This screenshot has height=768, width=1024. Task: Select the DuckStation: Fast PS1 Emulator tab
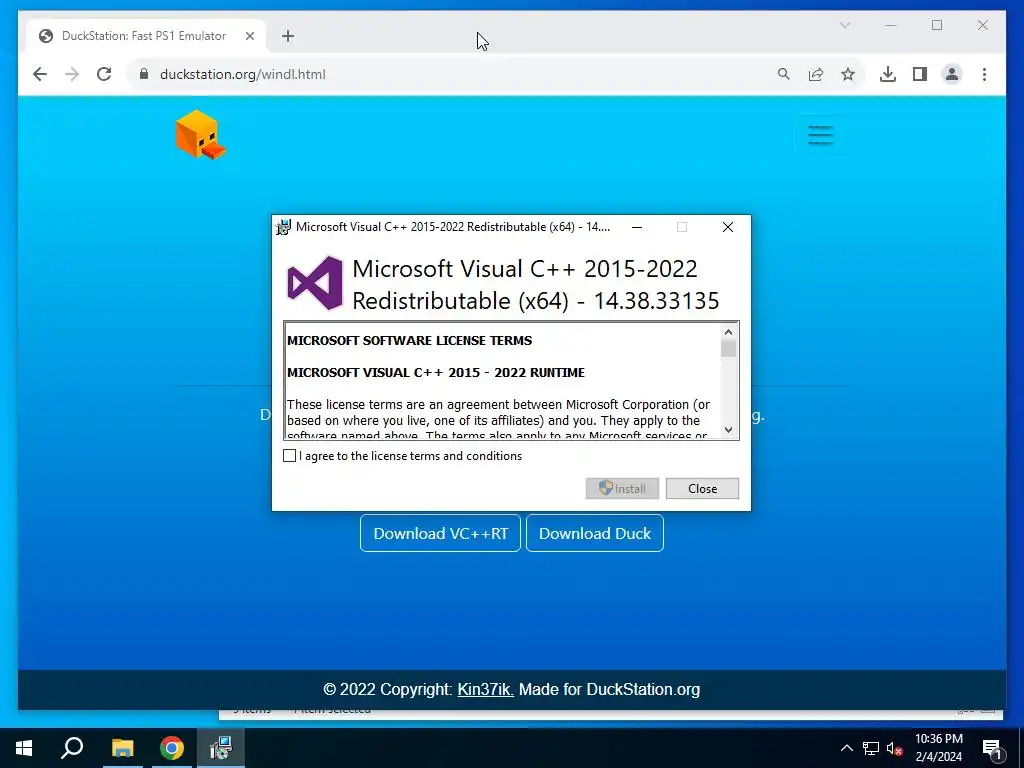(x=146, y=36)
